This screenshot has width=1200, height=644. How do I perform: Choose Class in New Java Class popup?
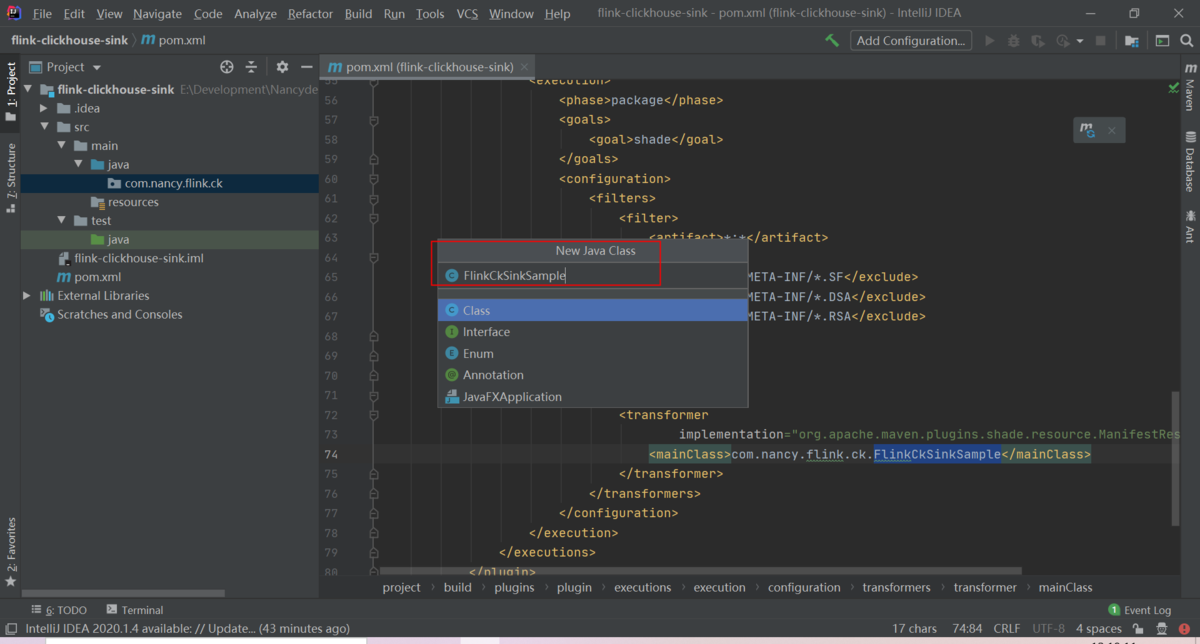593,310
